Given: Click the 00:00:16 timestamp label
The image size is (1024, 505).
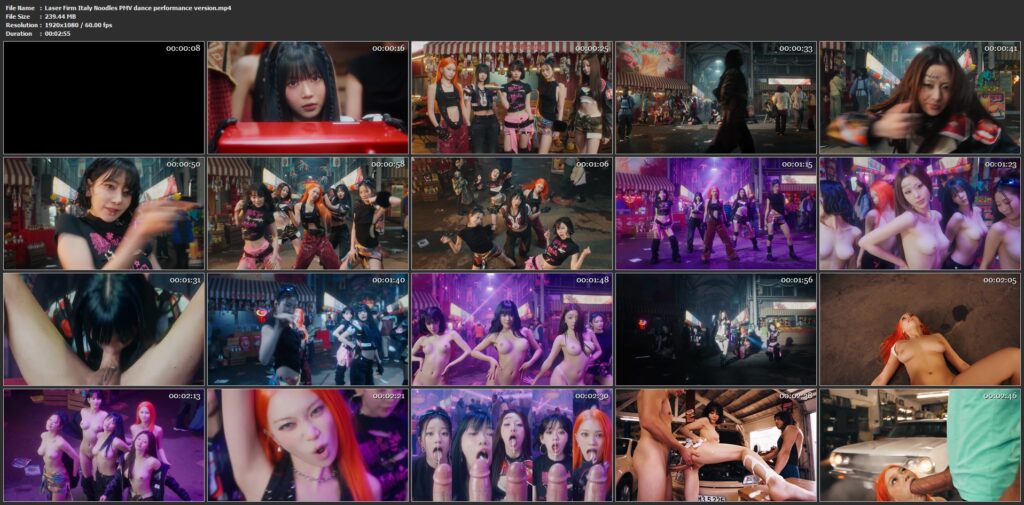Looking at the screenshot, I should (x=388, y=48).
